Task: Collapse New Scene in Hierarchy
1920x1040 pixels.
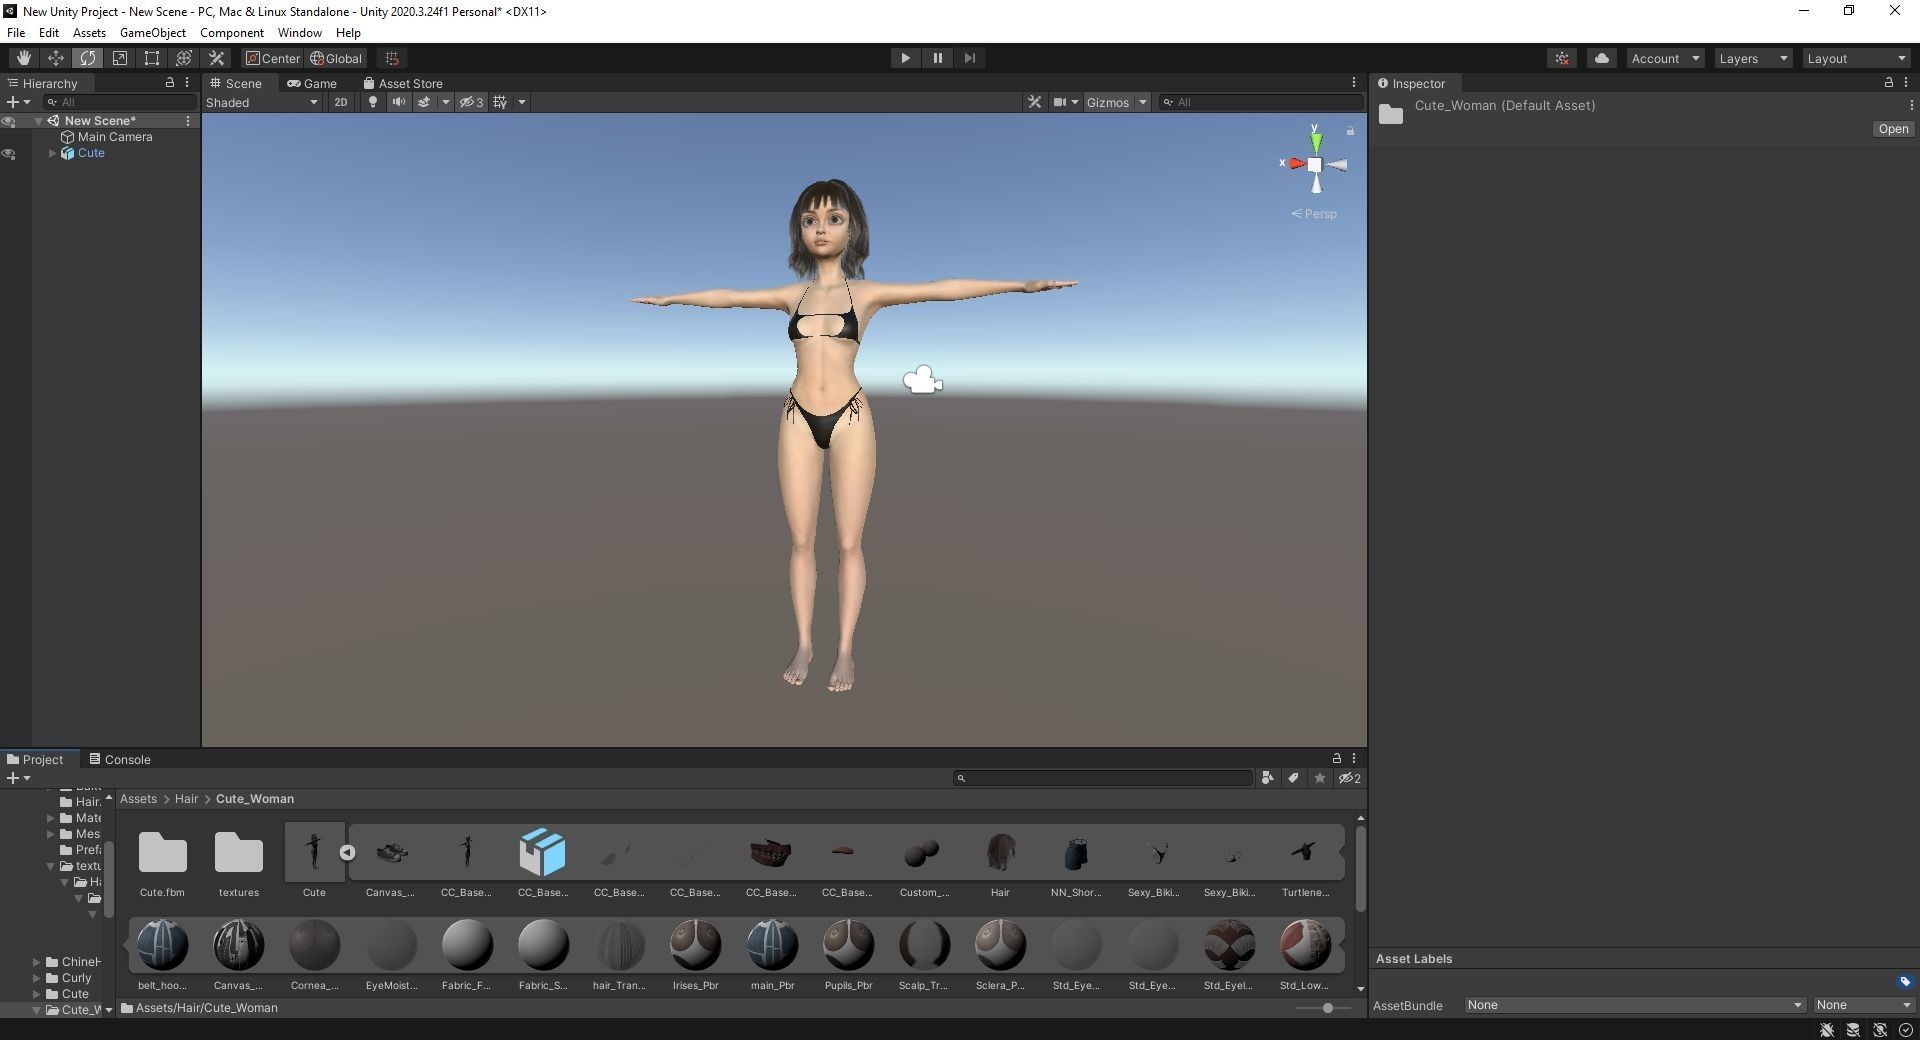Action: 38,121
